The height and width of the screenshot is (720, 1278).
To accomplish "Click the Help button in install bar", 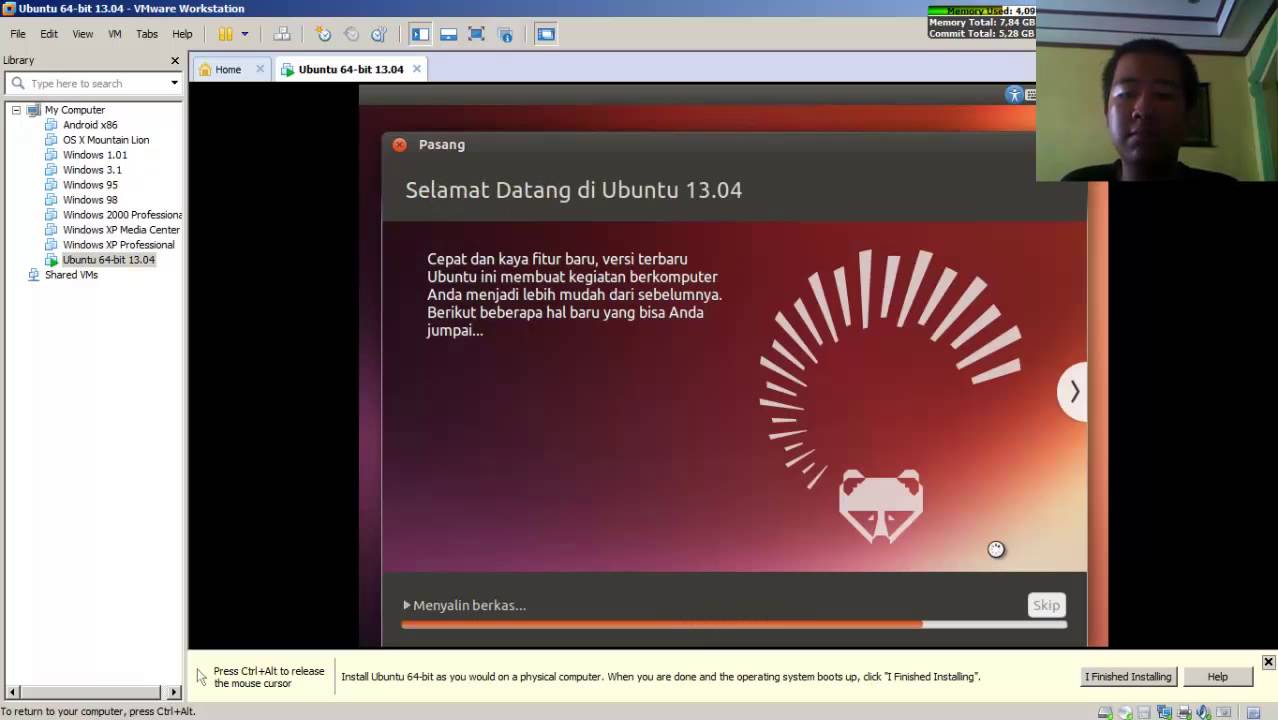I will [x=1217, y=677].
